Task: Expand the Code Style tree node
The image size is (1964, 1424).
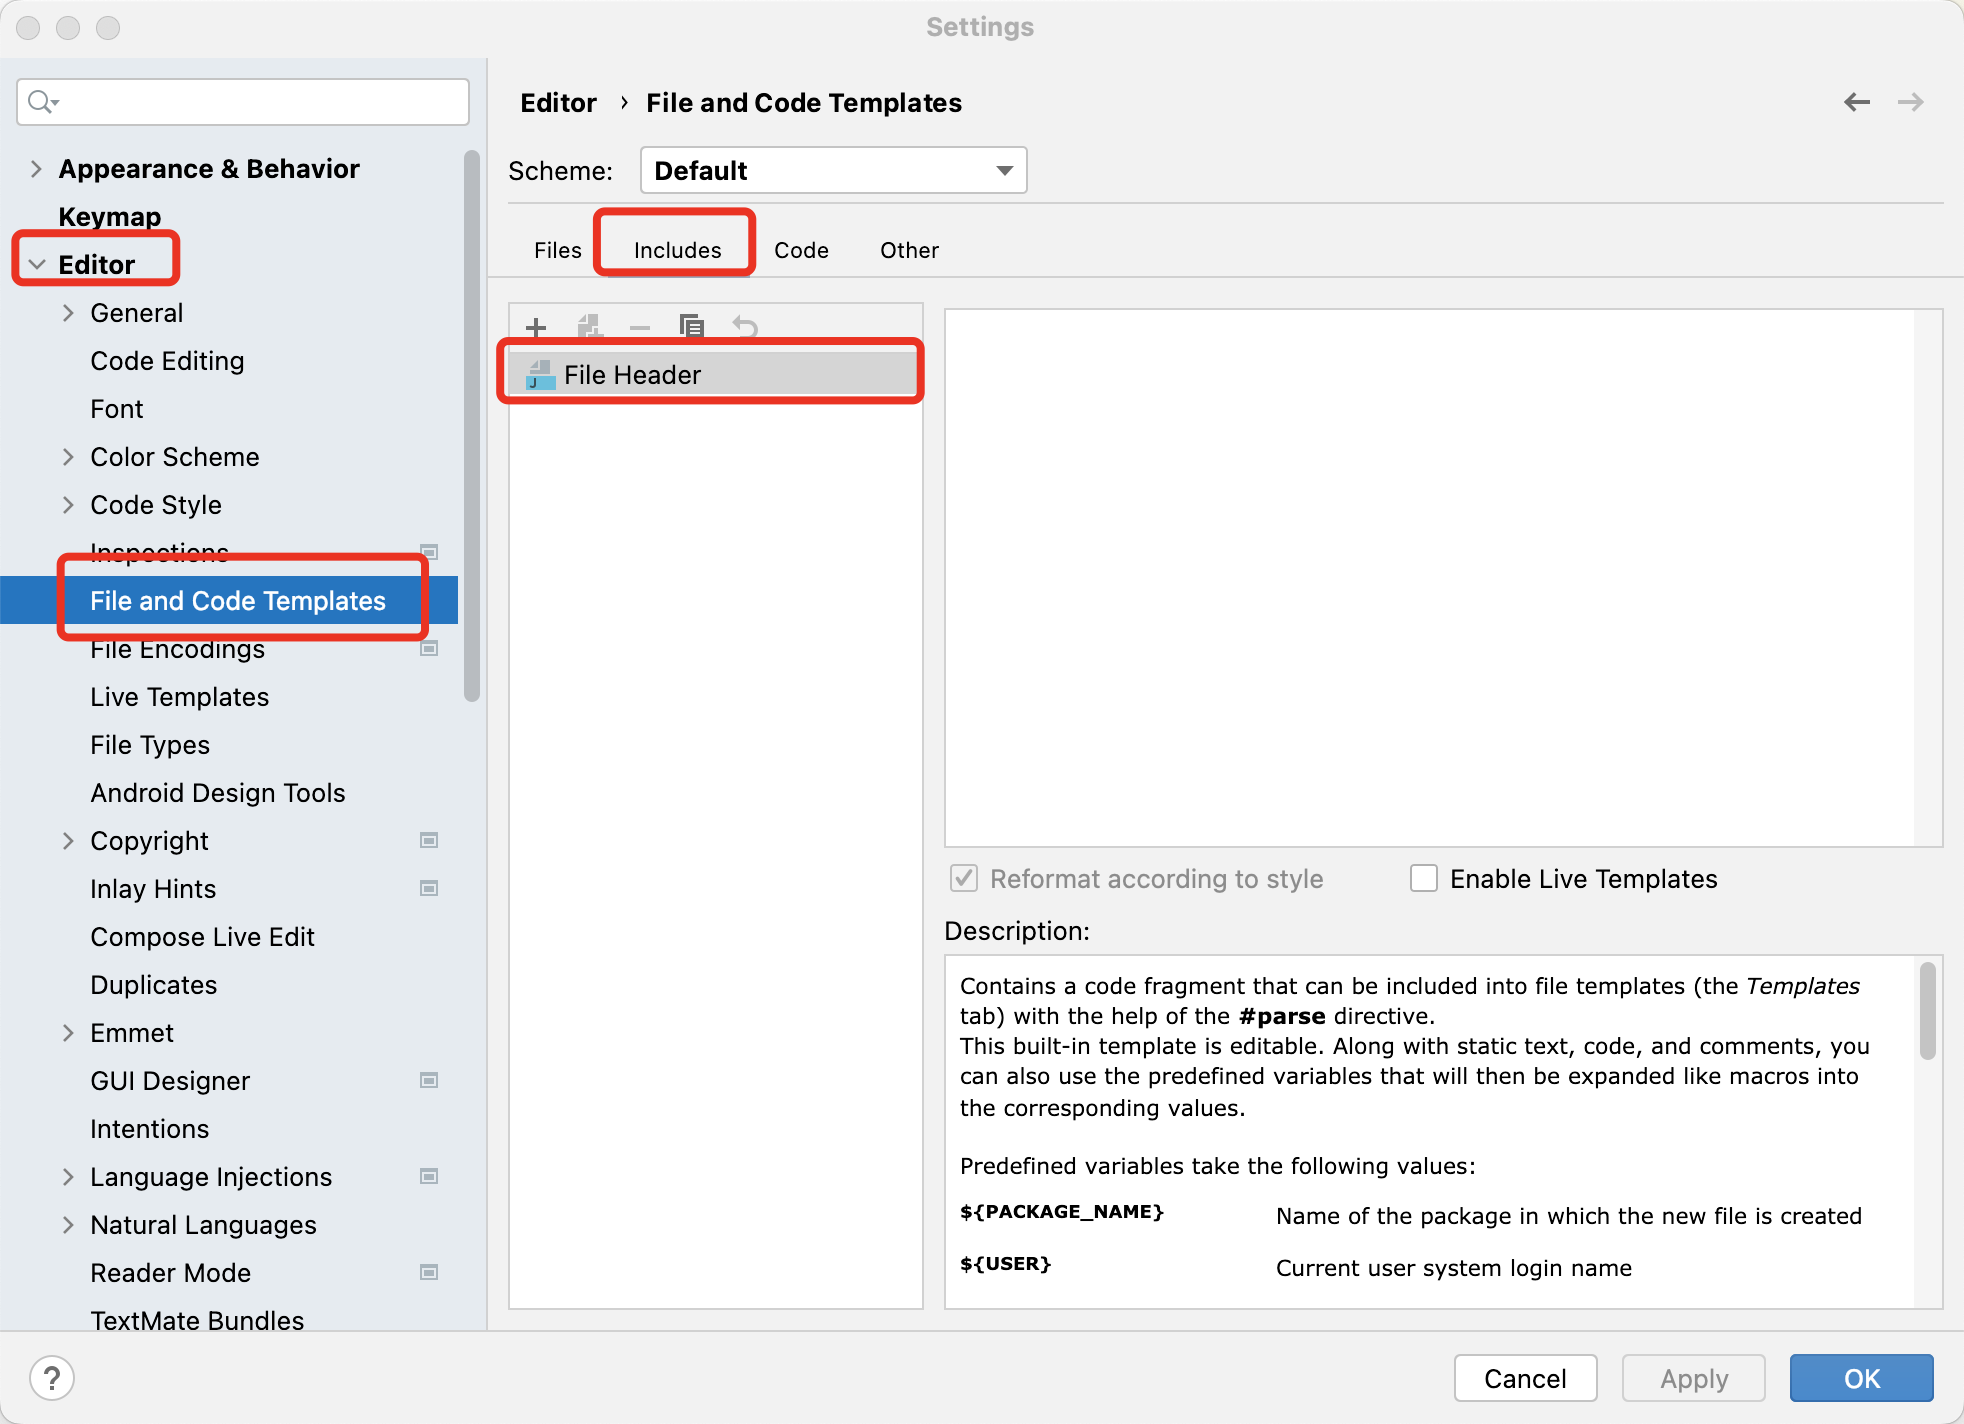Action: pyautogui.click(x=68, y=505)
